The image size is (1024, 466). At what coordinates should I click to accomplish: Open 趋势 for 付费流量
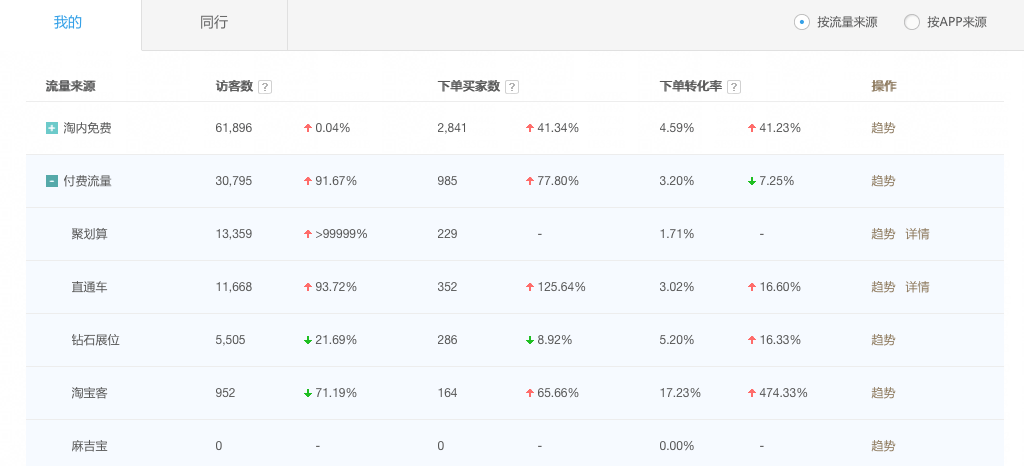click(883, 181)
